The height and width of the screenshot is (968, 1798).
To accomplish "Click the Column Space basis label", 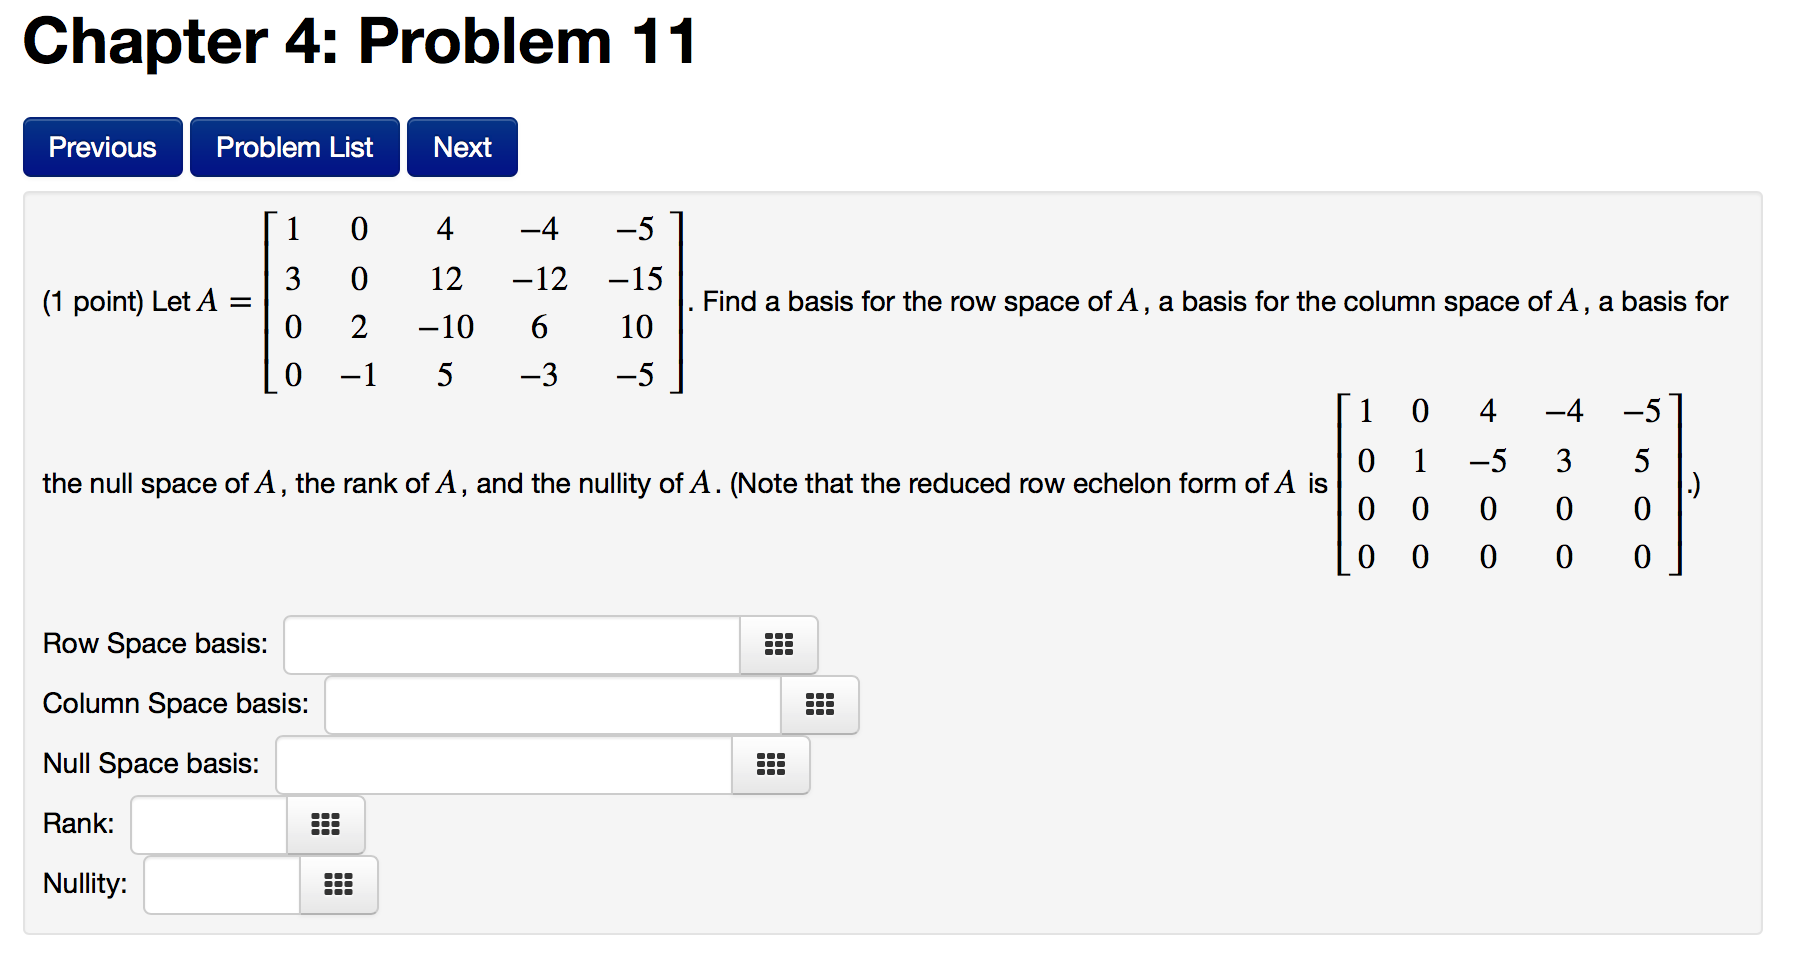I will click(x=176, y=704).
